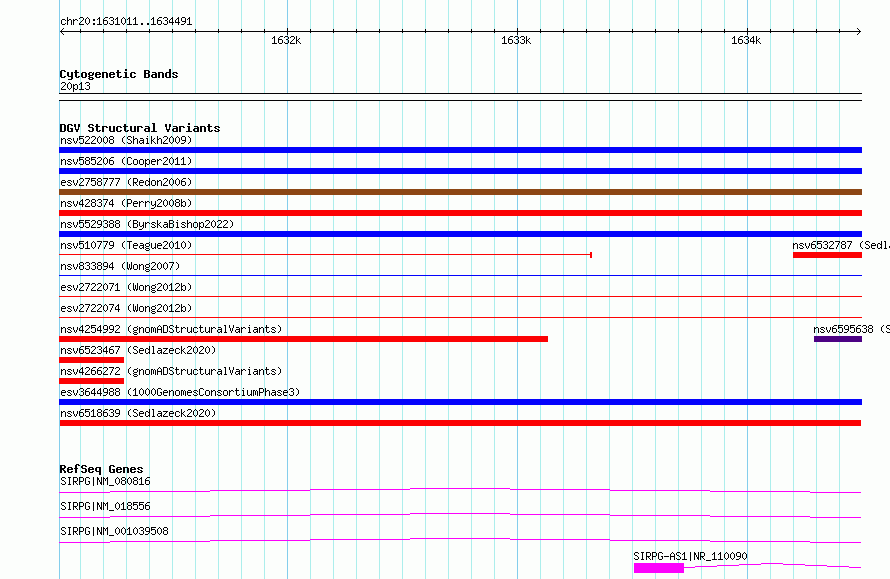Open variant esv2758777 (Redon2006) label

coord(126,182)
